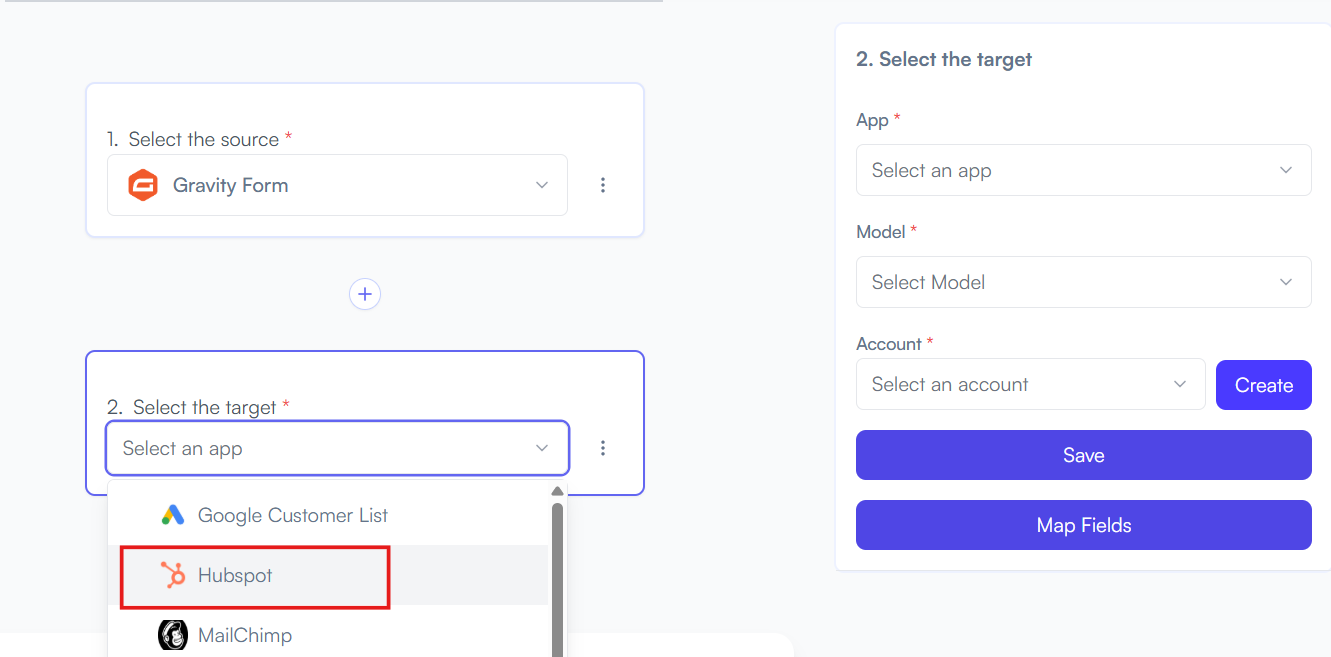The width and height of the screenshot is (1331, 657).
Task: Click the Create account button
Action: (1263, 385)
